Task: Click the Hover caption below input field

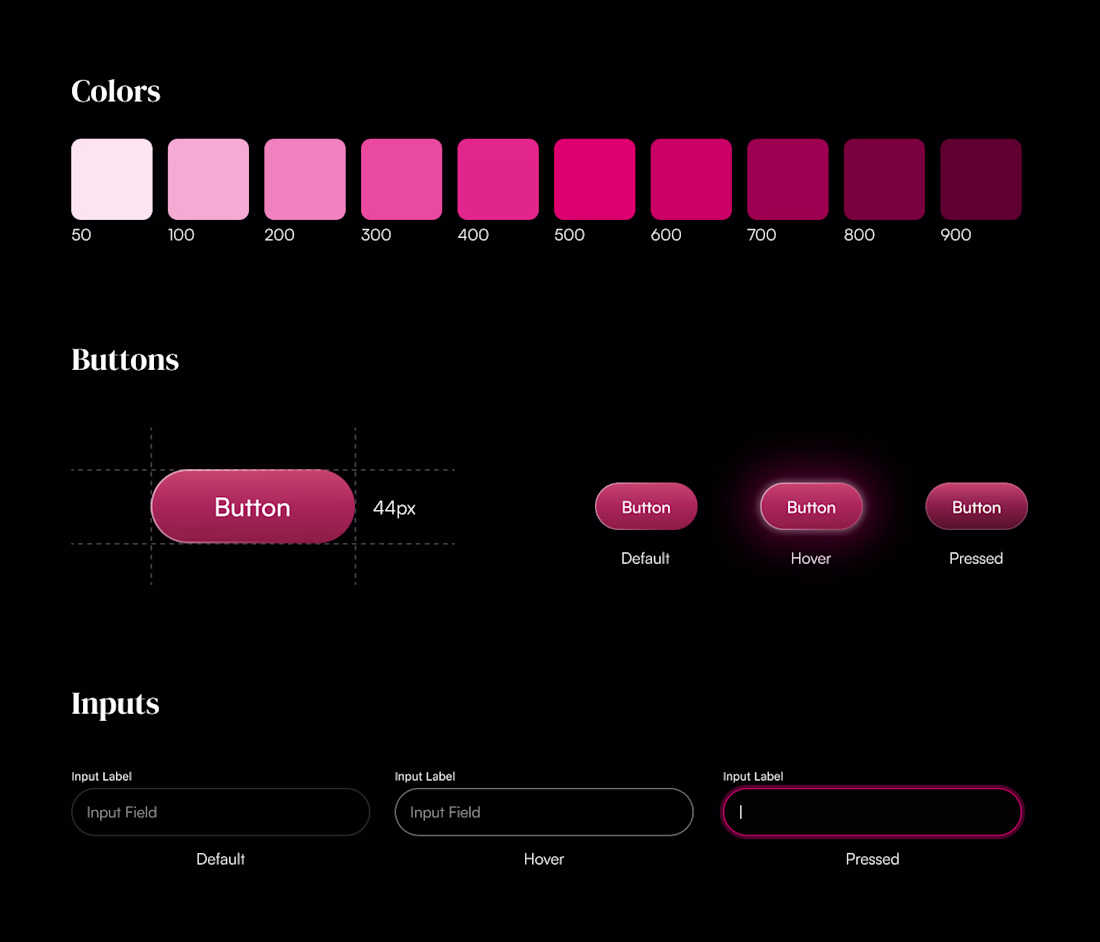Action: (544, 859)
